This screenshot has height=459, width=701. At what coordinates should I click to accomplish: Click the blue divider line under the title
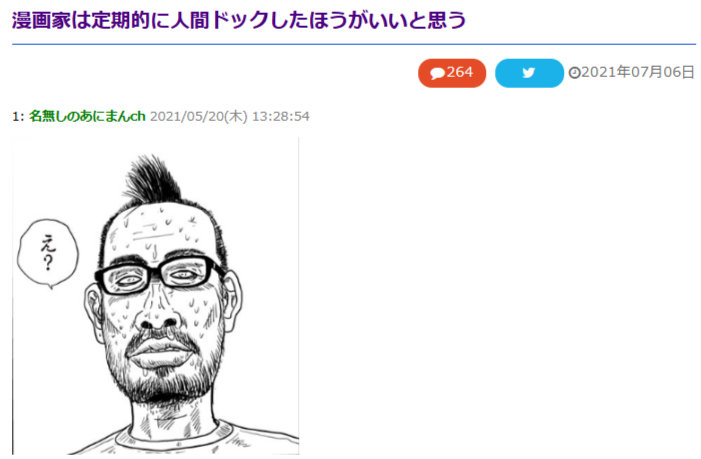[x=354, y=44]
